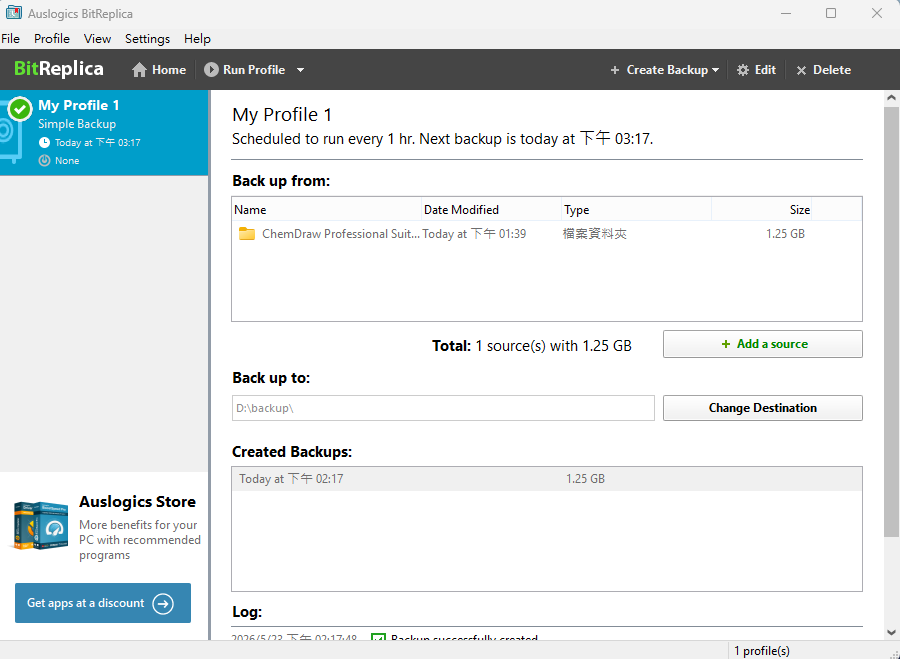
Task: Click the Delete X icon
Action: 801,70
